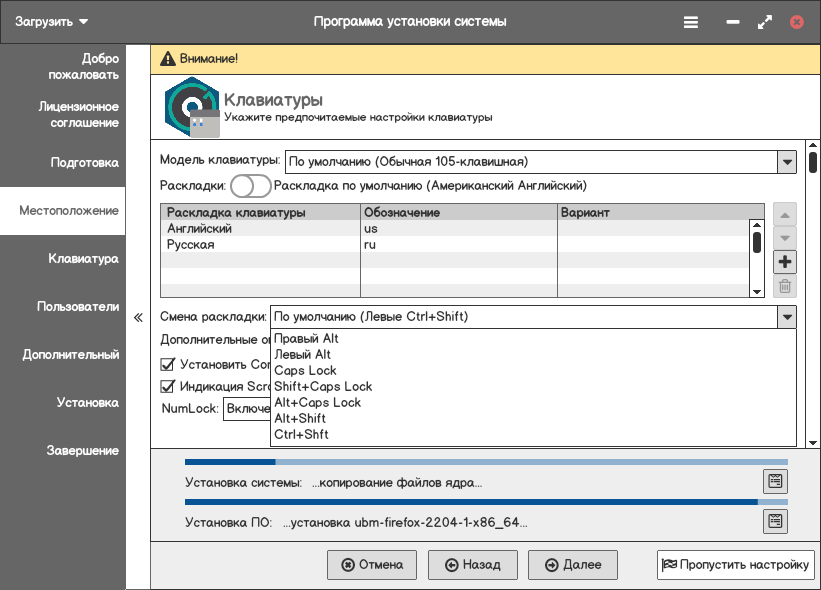
Task: Move the layout up with the arrow icon
Action: tap(785, 215)
